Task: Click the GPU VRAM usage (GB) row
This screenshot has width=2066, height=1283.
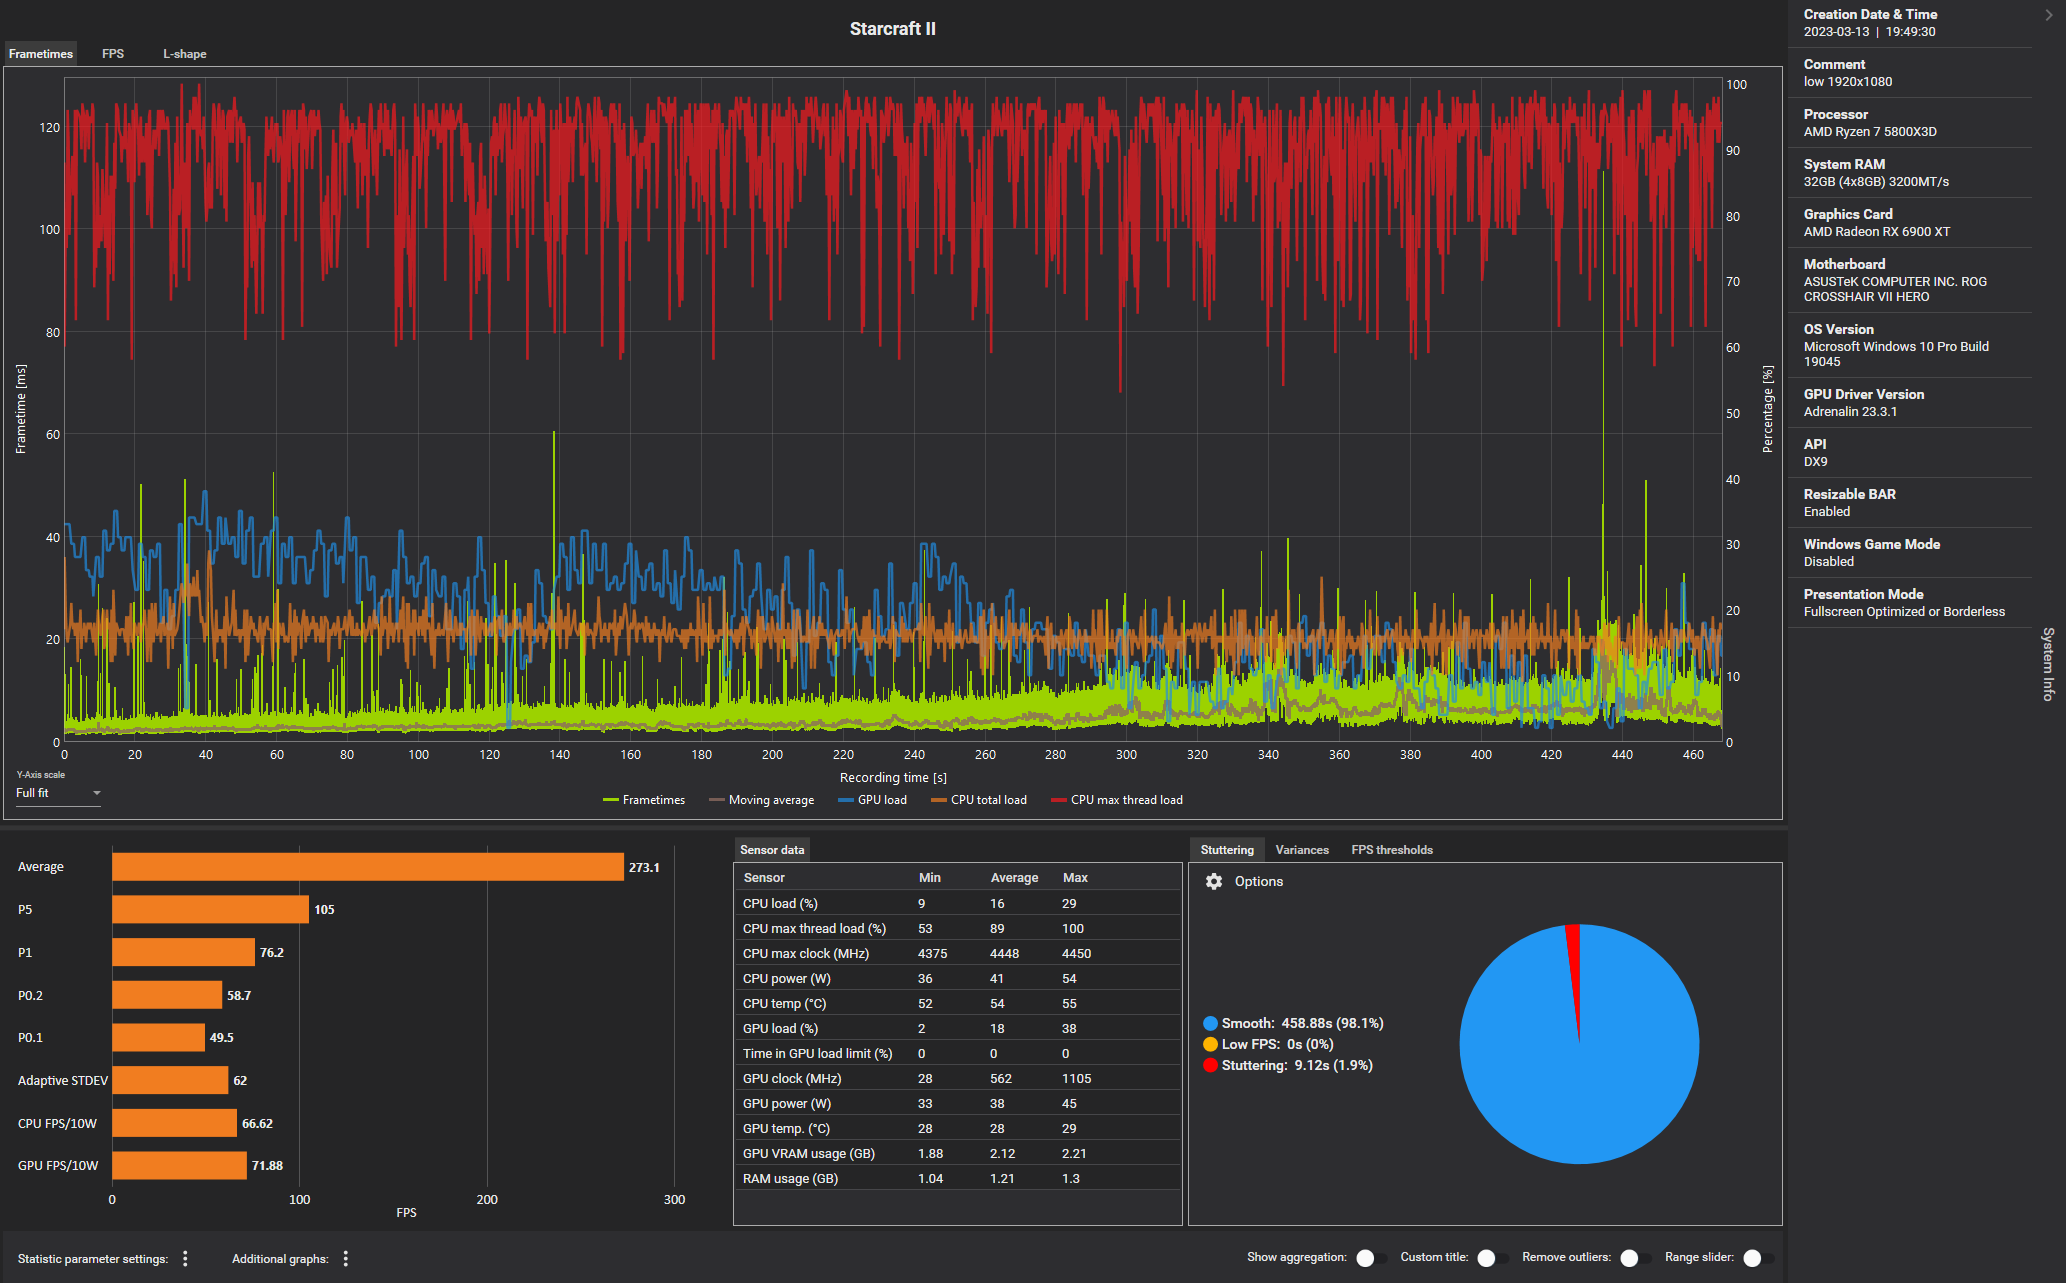Action: point(957,1153)
